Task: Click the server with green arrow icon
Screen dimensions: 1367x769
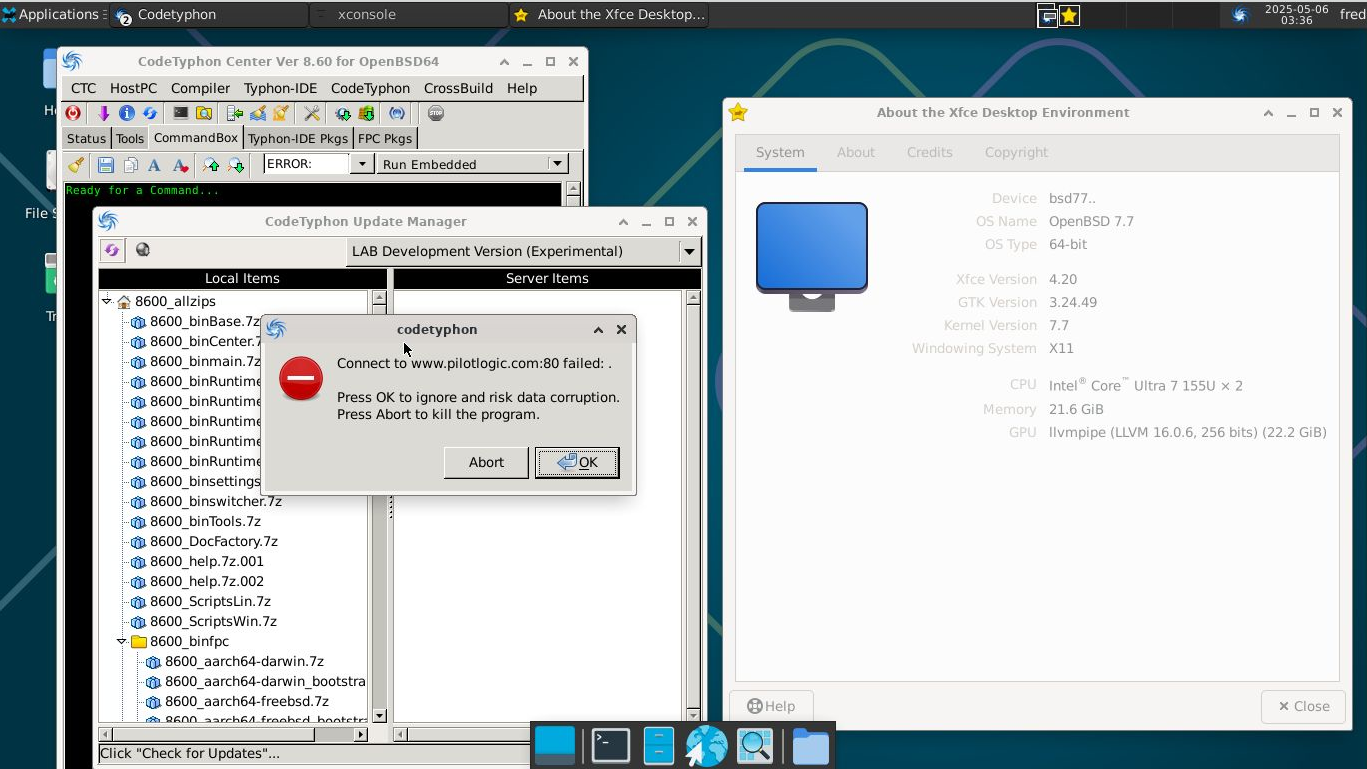Action: point(234,113)
